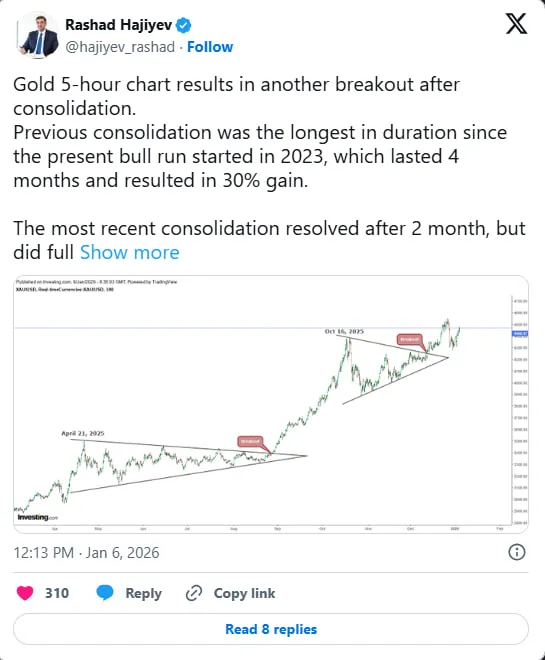Screen dimensions: 545x660
Task: Follow the hajiyev_rashad account
Action: 210,47
